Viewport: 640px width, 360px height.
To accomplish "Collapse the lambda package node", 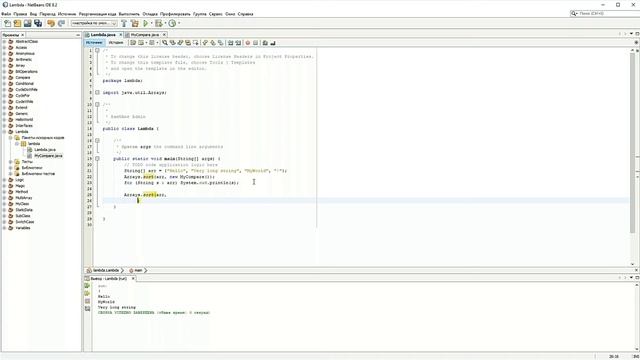I will [x=17, y=144].
